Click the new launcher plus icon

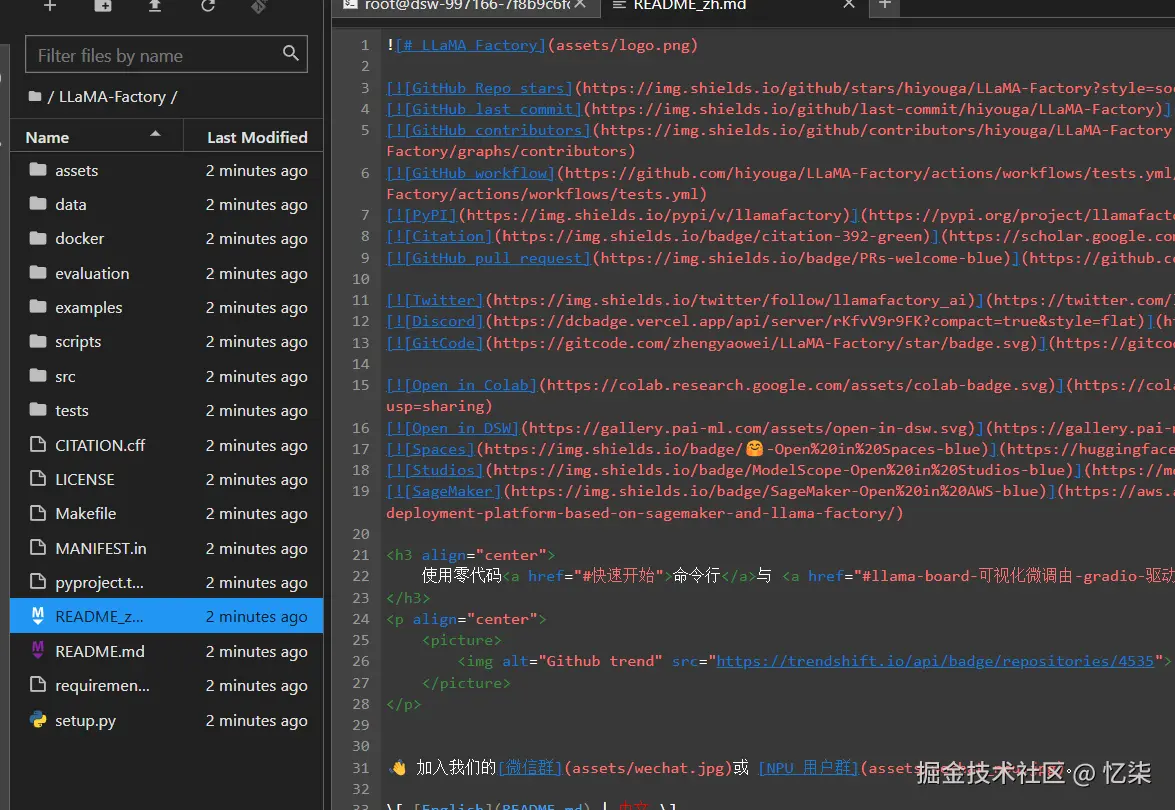50,5
